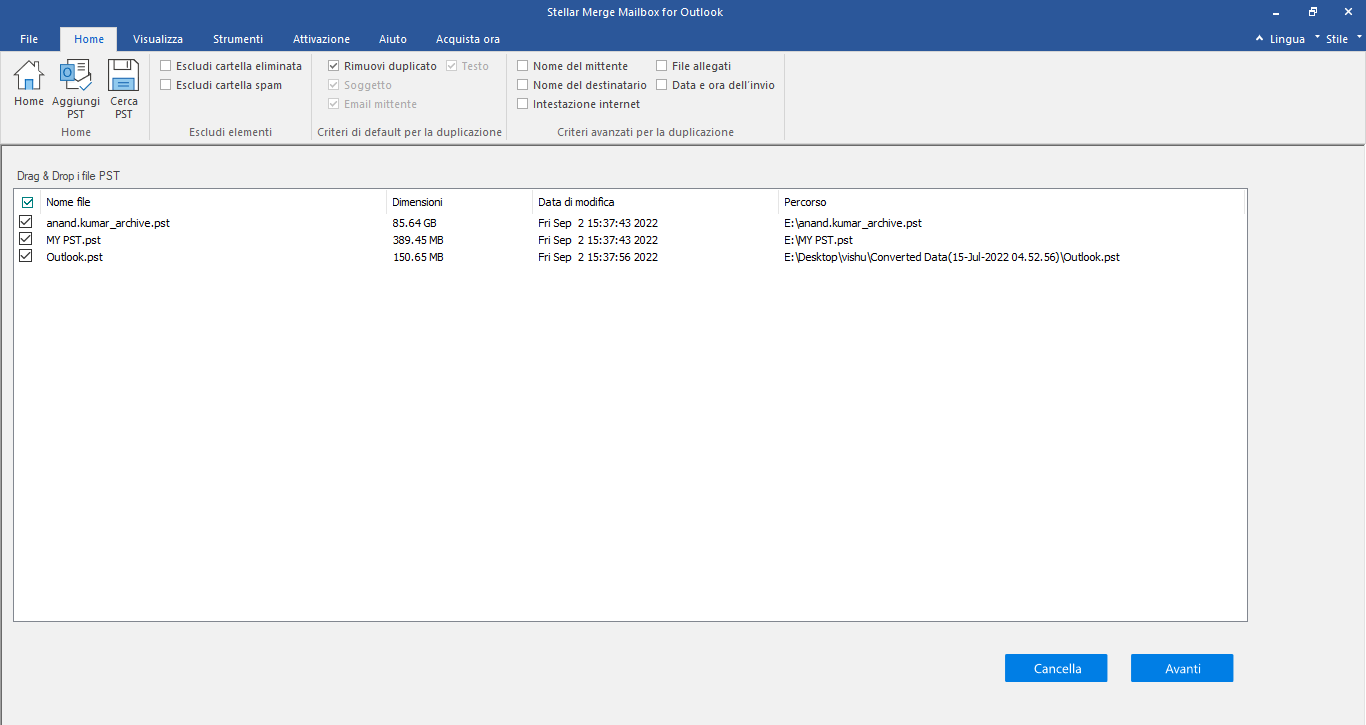
Task: Select the MY PST.pst file name
Action: (73, 240)
